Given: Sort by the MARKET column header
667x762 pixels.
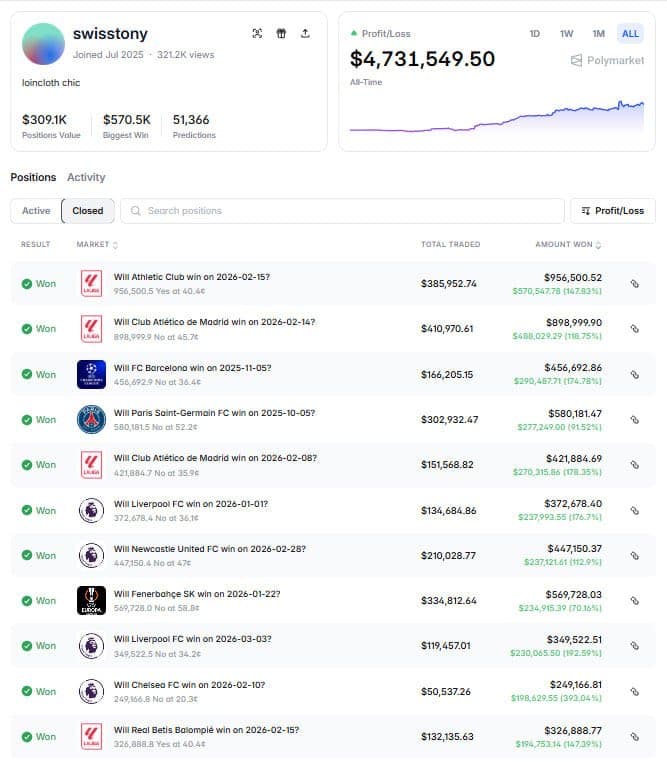Looking at the screenshot, I should coord(97,245).
